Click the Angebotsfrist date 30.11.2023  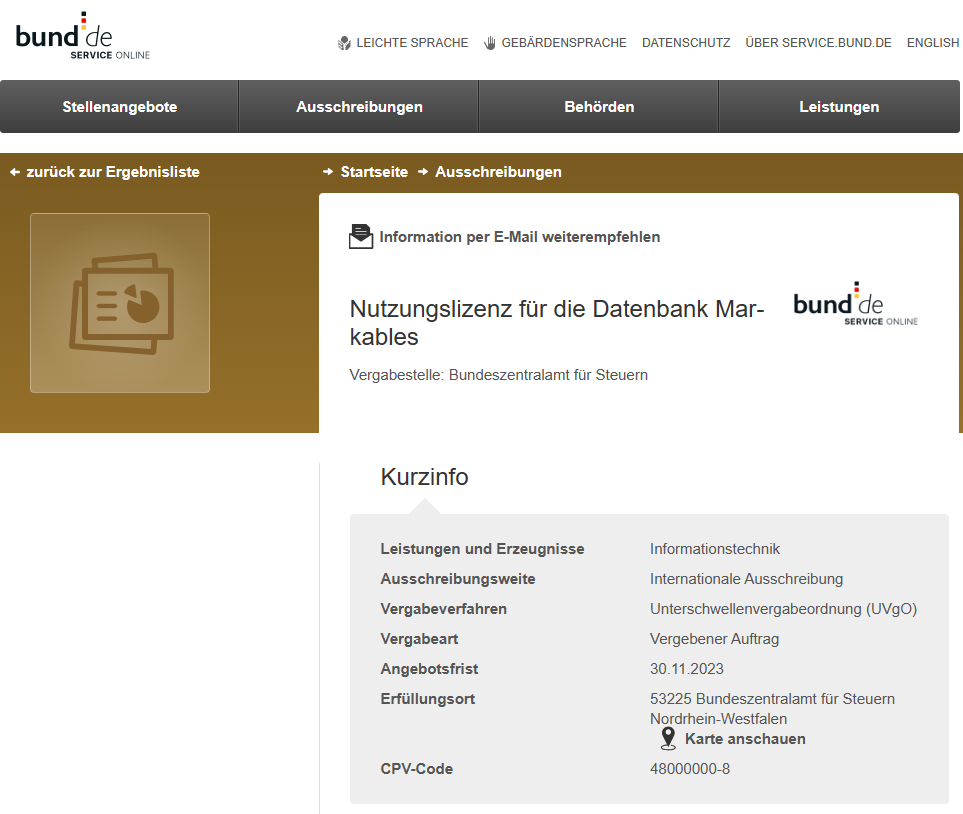pyautogui.click(x=687, y=669)
